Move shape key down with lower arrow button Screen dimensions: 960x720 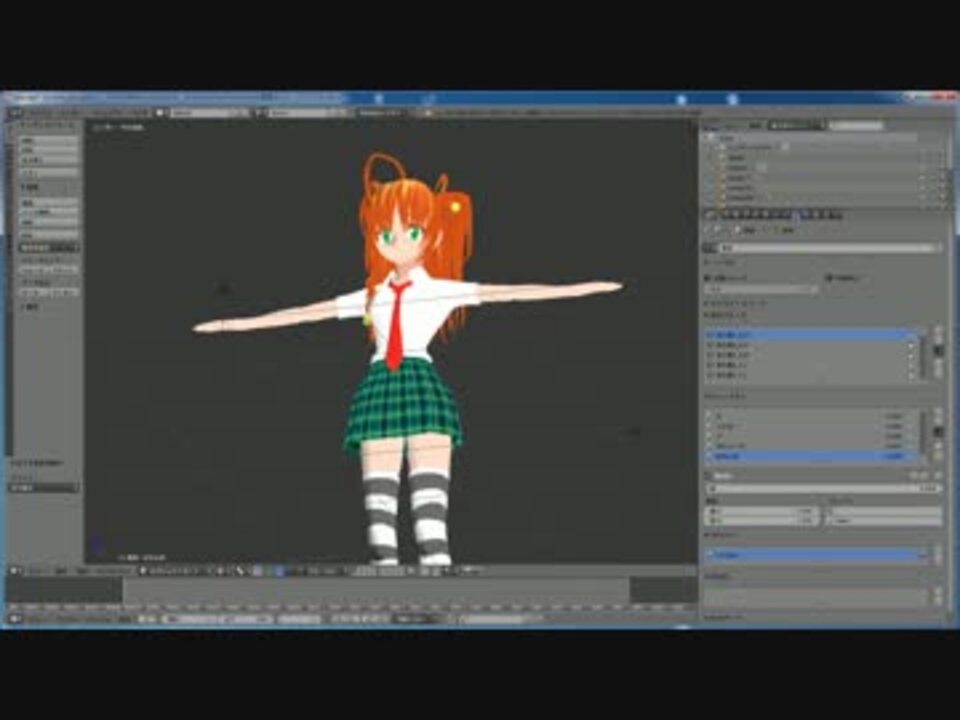coord(939,457)
